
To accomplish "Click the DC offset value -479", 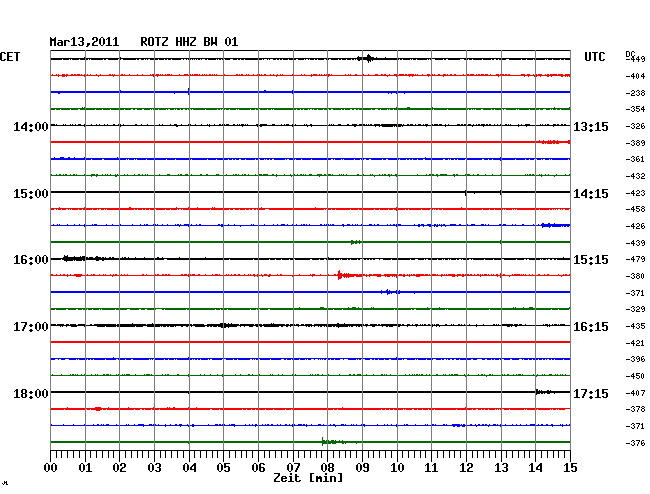I will pyautogui.click(x=635, y=259).
